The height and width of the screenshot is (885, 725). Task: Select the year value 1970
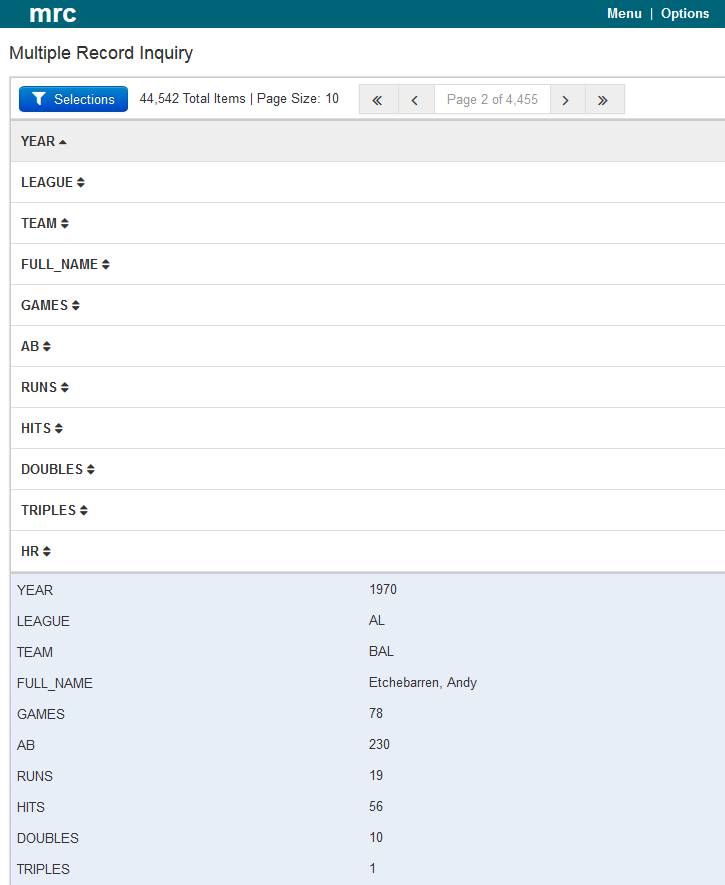click(x=383, y=589)
